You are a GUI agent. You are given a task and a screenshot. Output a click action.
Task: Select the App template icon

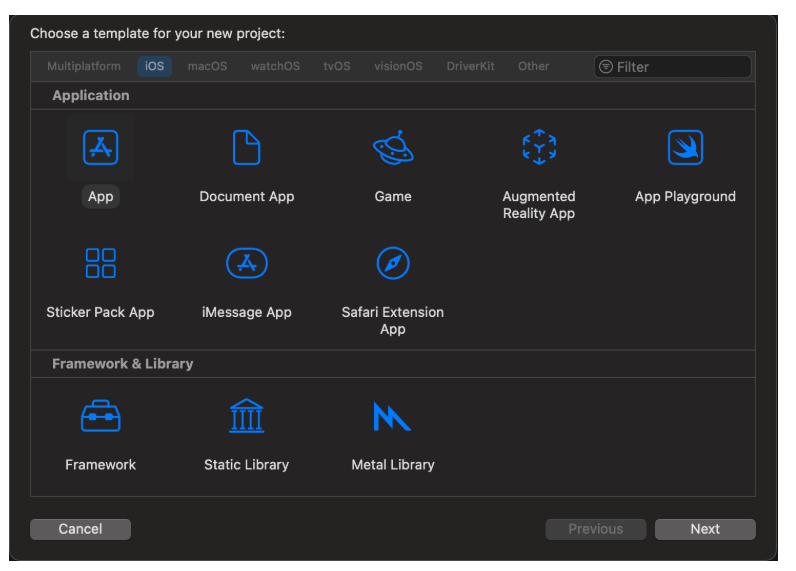coord(100,148)
